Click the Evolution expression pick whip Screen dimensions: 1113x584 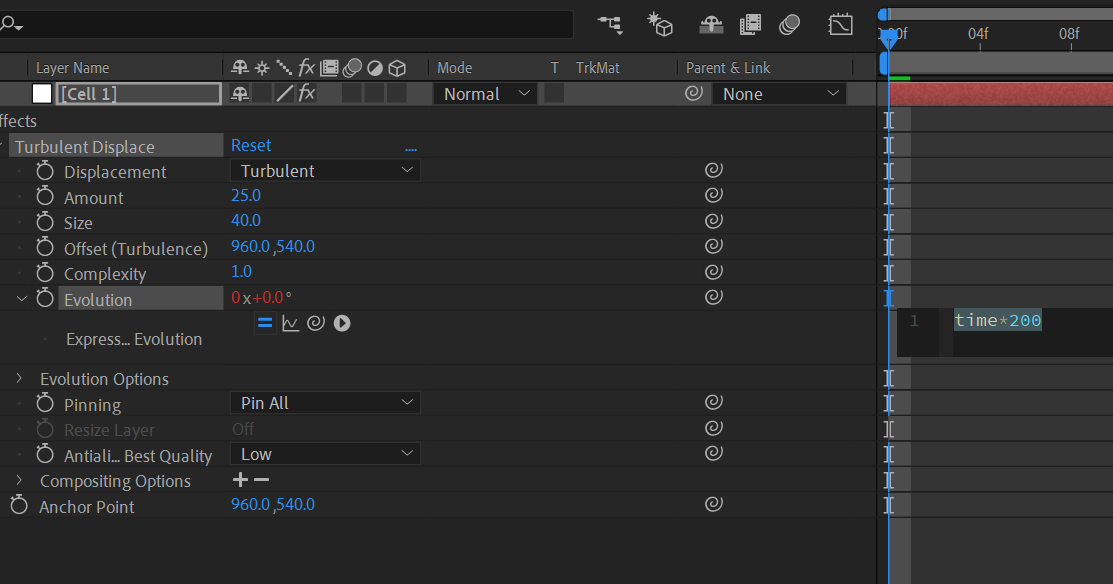316,323
